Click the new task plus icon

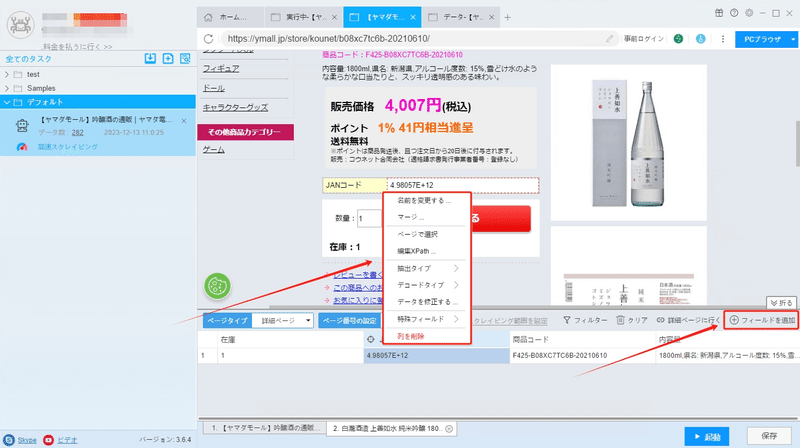point(168,59)
